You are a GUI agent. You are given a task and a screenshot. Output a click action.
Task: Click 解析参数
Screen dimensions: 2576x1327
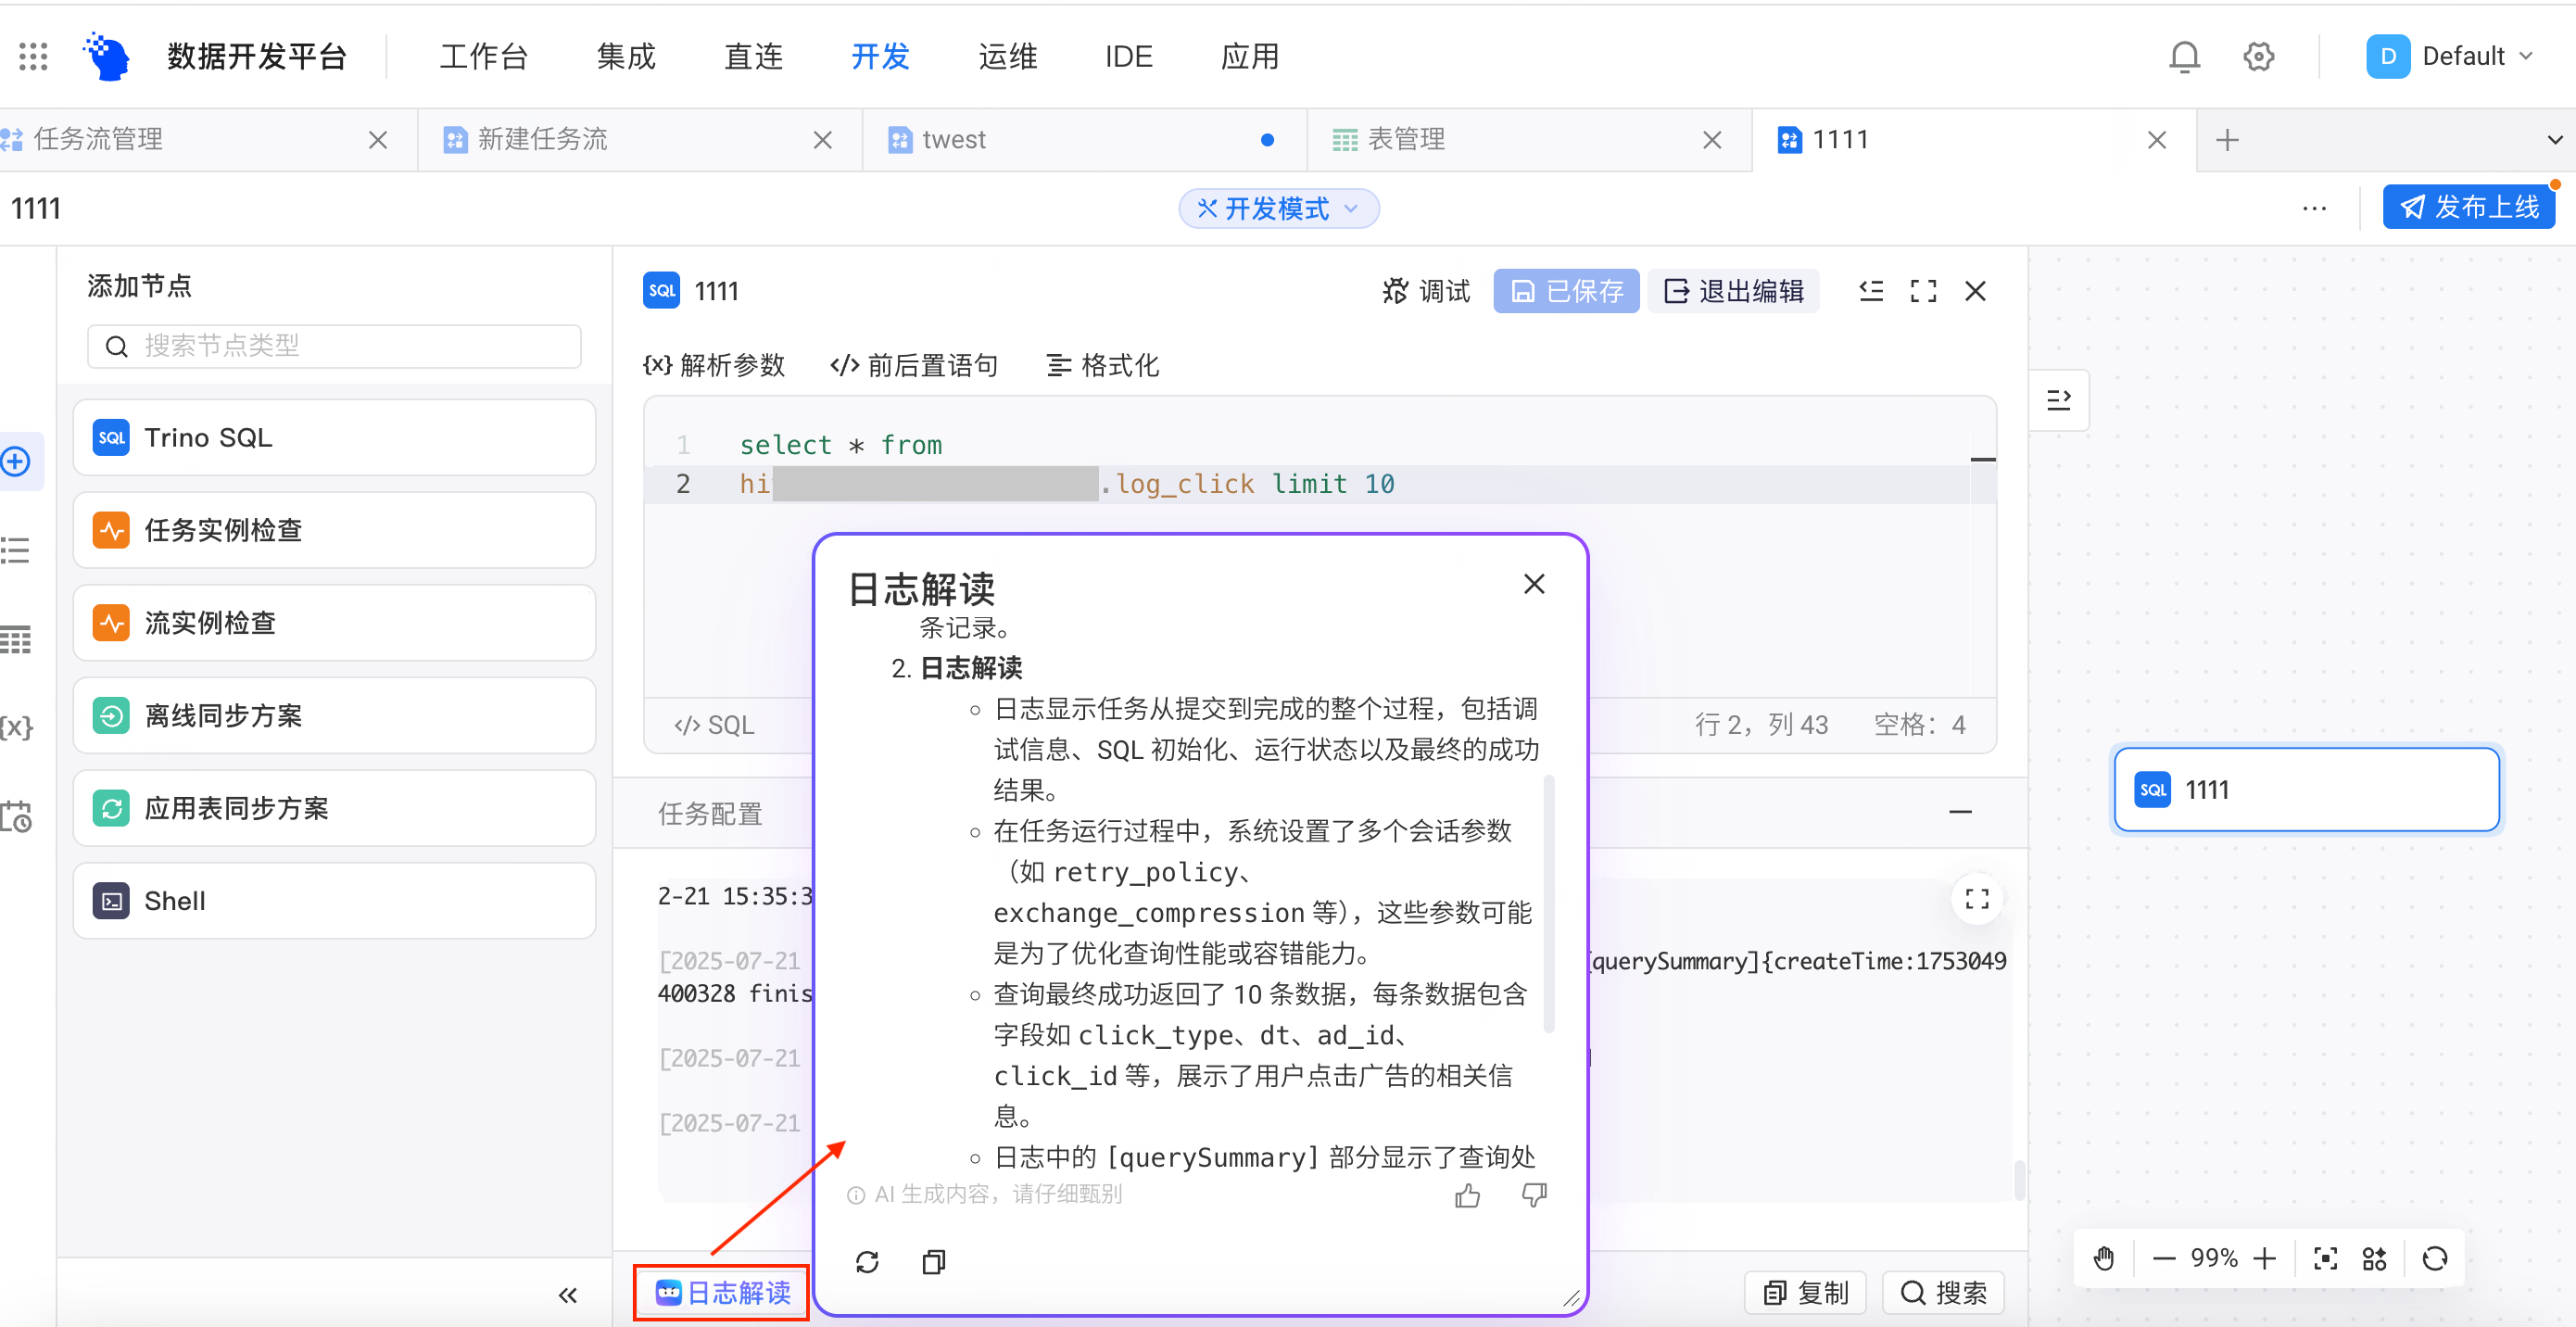click(714, 366)
